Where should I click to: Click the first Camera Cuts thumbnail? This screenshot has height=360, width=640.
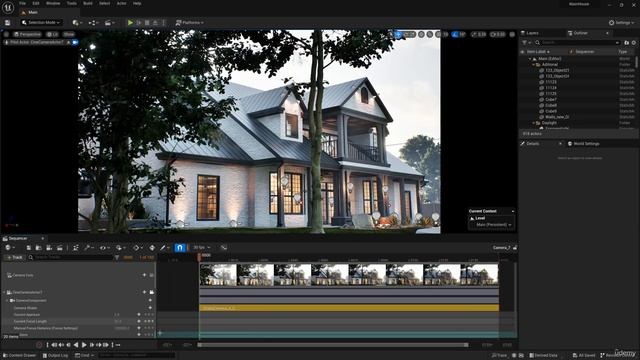point(218,274)
